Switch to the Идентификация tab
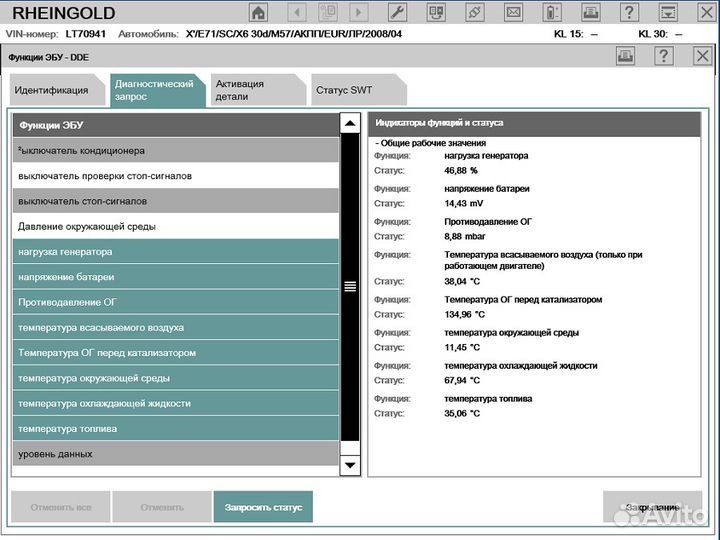Screen dimensions: 720x540 (x=57, y=90)
